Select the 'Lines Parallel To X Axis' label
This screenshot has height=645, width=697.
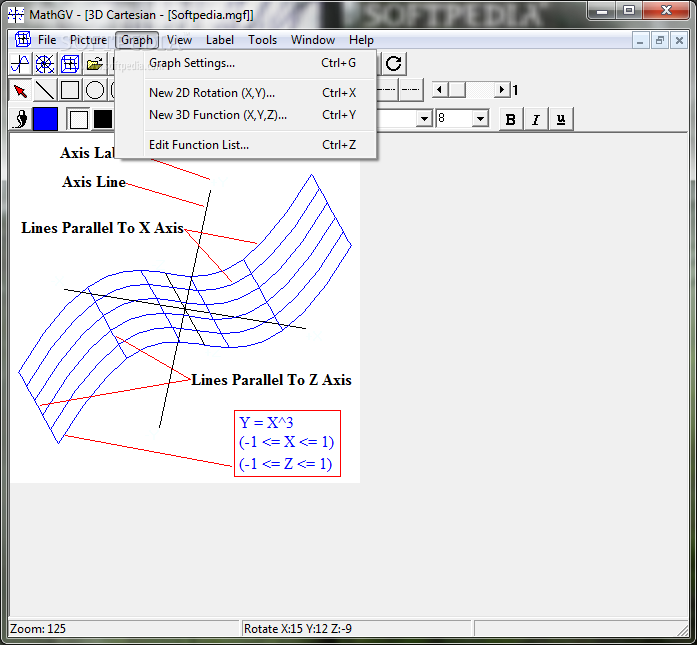[103, 228]
